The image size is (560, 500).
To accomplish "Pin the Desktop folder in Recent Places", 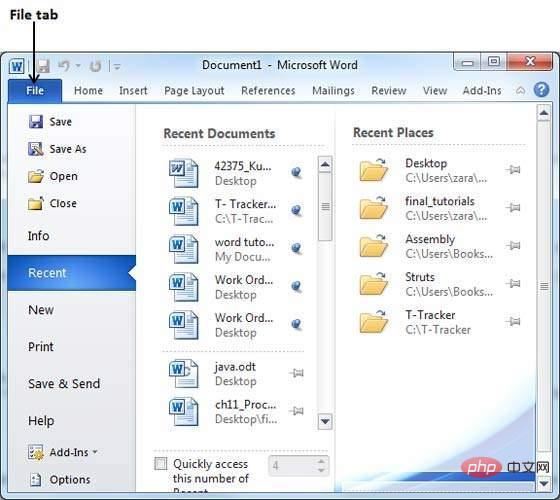I will coord(513,169).
